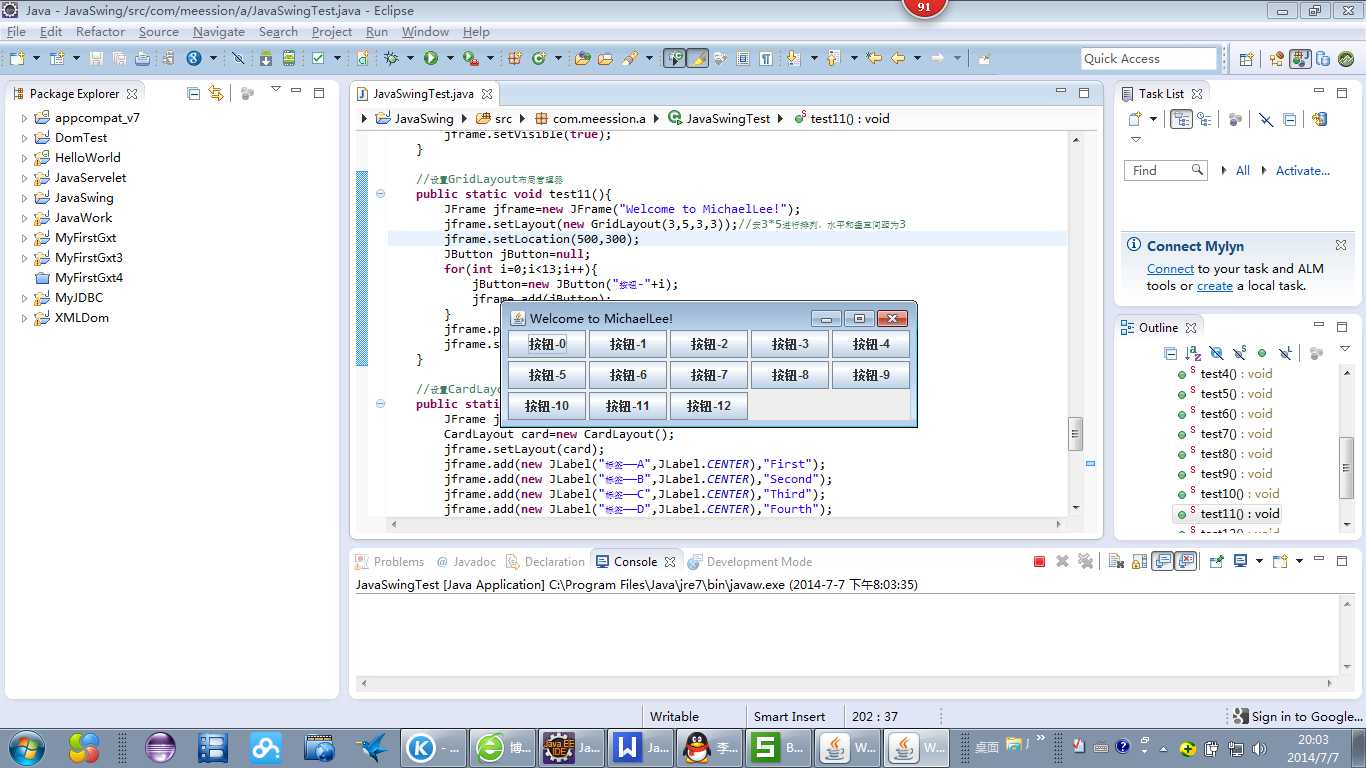Expand the XMLDom project
The height and width of the screenshot is (768, 1366).
click(25, 318)
